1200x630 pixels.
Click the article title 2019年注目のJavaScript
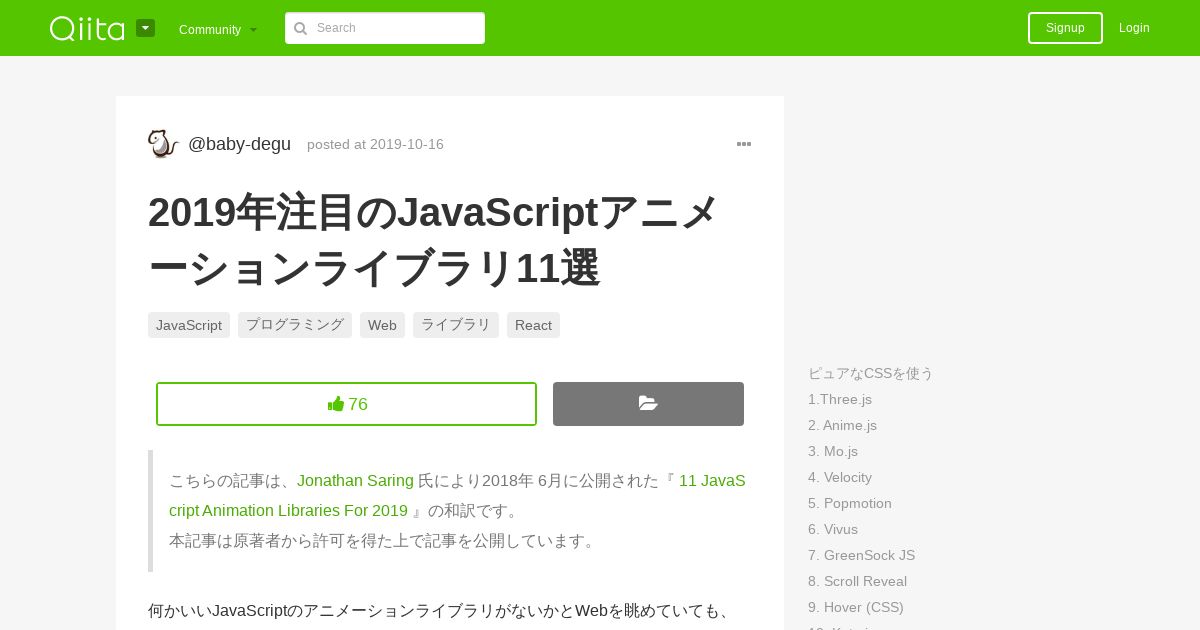pos(434,239)
